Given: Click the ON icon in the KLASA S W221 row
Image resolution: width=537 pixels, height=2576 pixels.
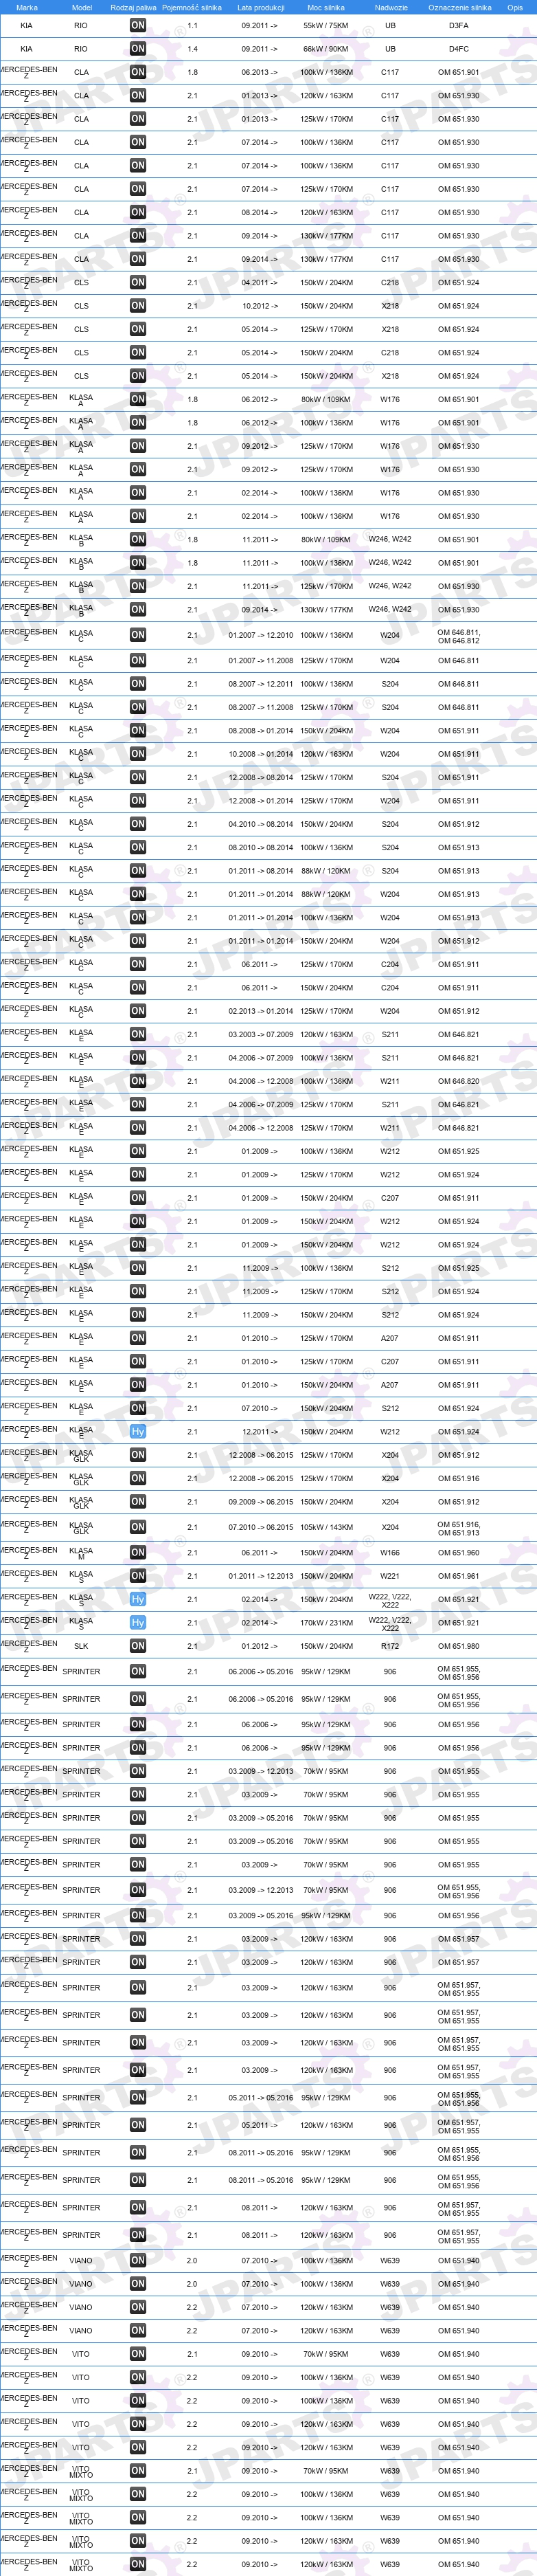Looking at the screenshot, I should point(138,1576).
